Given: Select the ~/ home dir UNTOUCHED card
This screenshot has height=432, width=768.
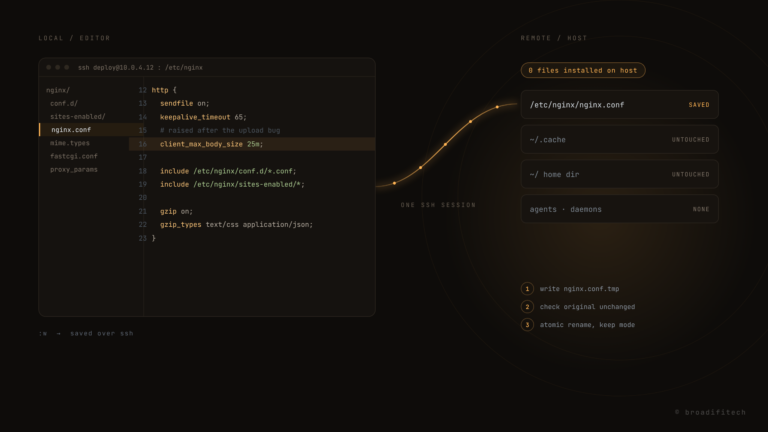Looking at the screenshot, I should pos(620,174).
